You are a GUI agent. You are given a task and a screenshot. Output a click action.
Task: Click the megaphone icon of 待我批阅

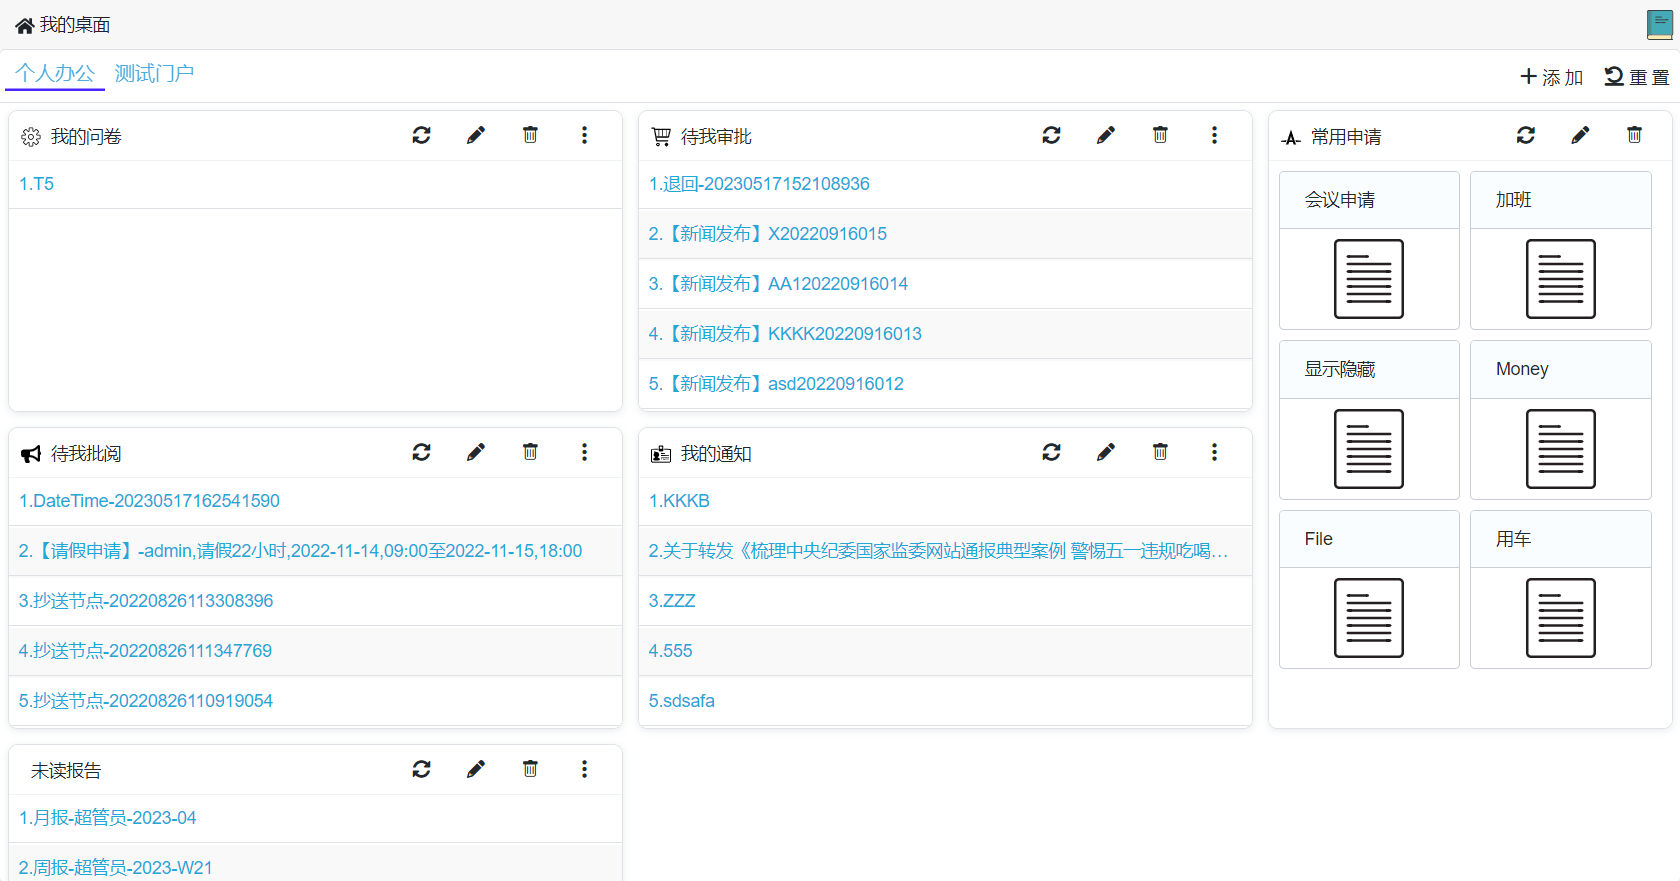[x=31, y=454]
